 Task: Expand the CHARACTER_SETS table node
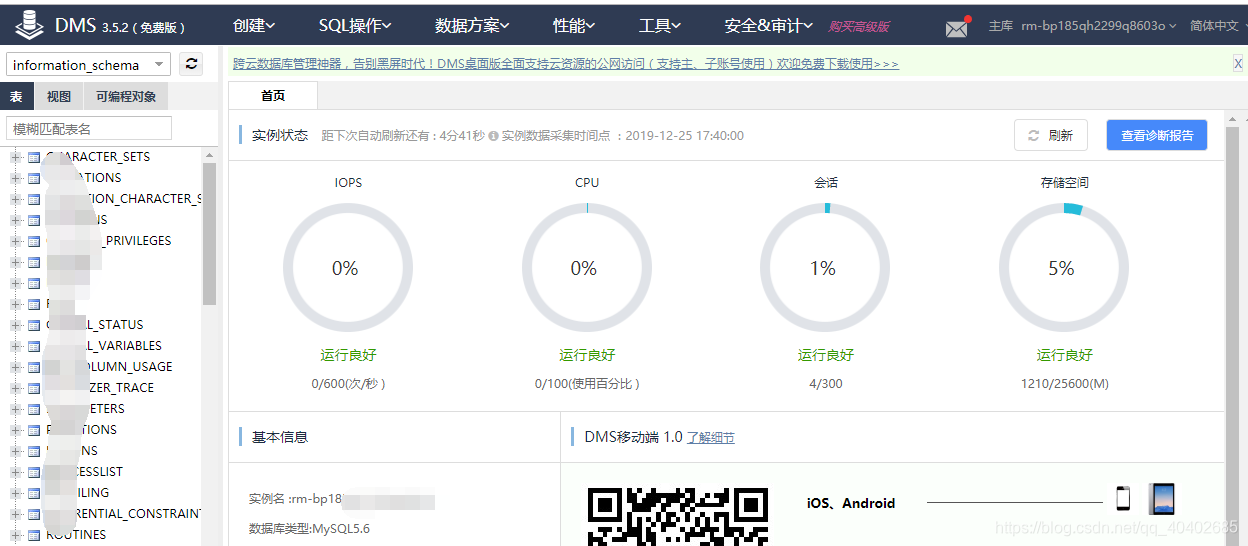pyautogui.click(x=15, y=157)
